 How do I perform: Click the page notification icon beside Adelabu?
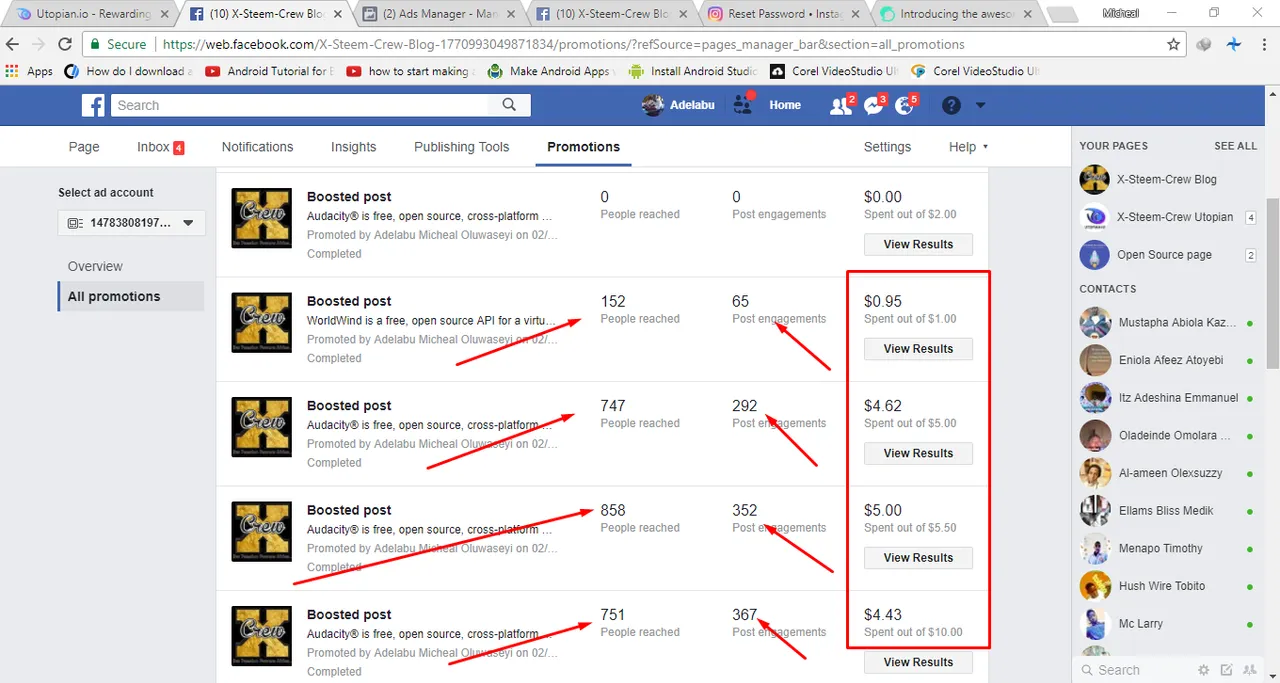point(742,105)
